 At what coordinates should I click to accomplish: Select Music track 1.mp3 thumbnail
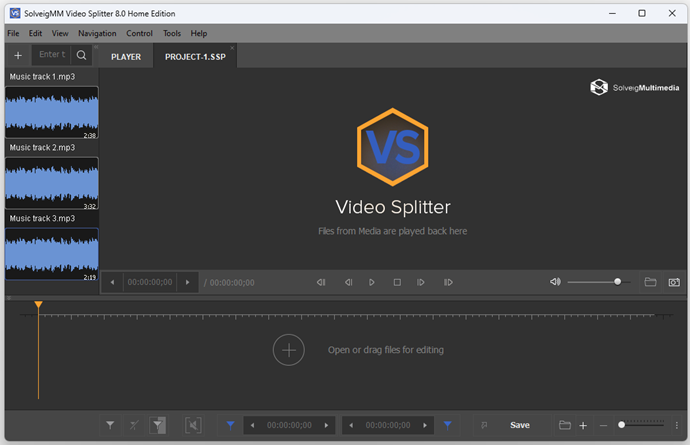coord(51,112)
